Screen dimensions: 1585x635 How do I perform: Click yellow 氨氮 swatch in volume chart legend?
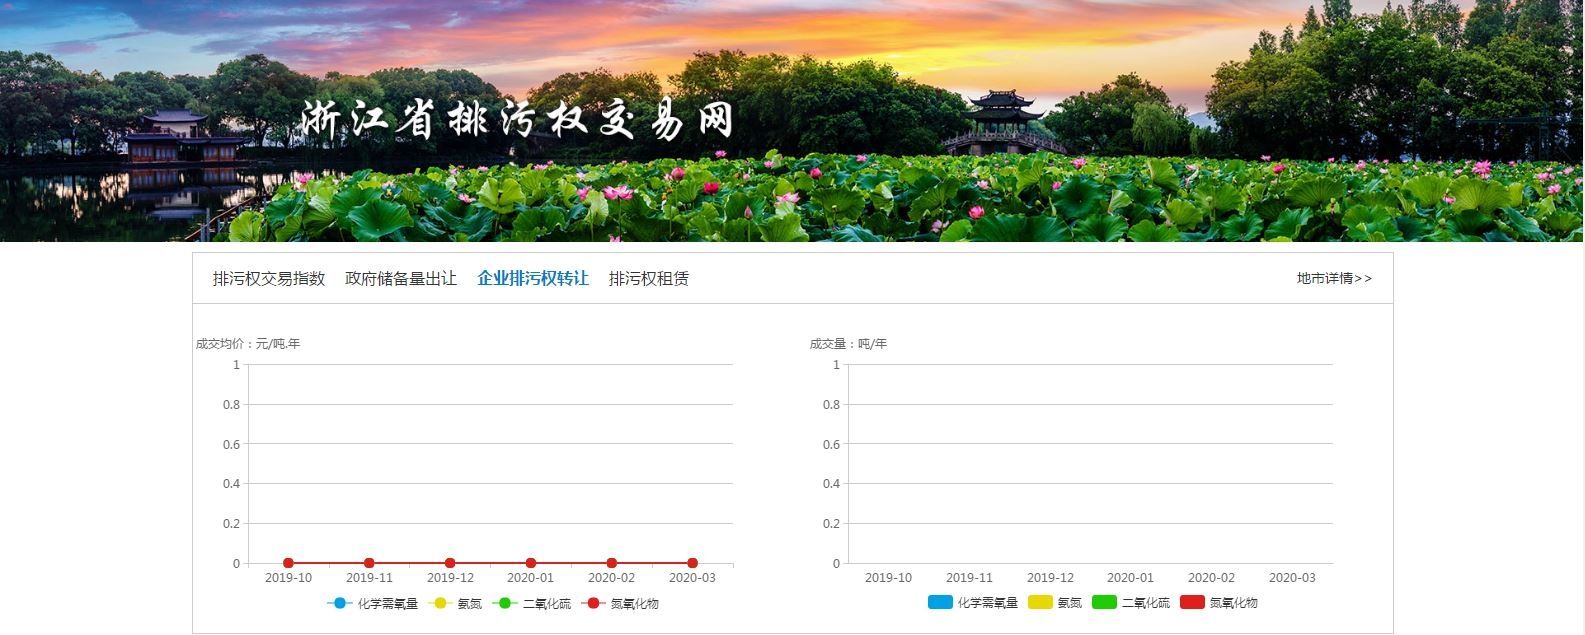click(1041, 603)
